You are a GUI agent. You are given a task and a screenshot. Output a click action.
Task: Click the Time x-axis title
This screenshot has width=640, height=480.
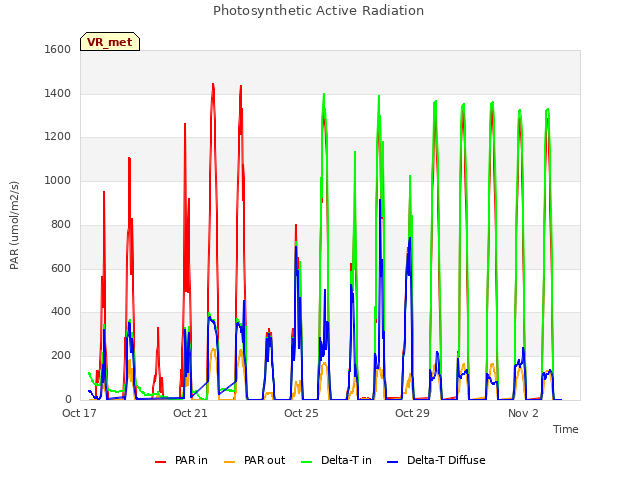[565, 429]
